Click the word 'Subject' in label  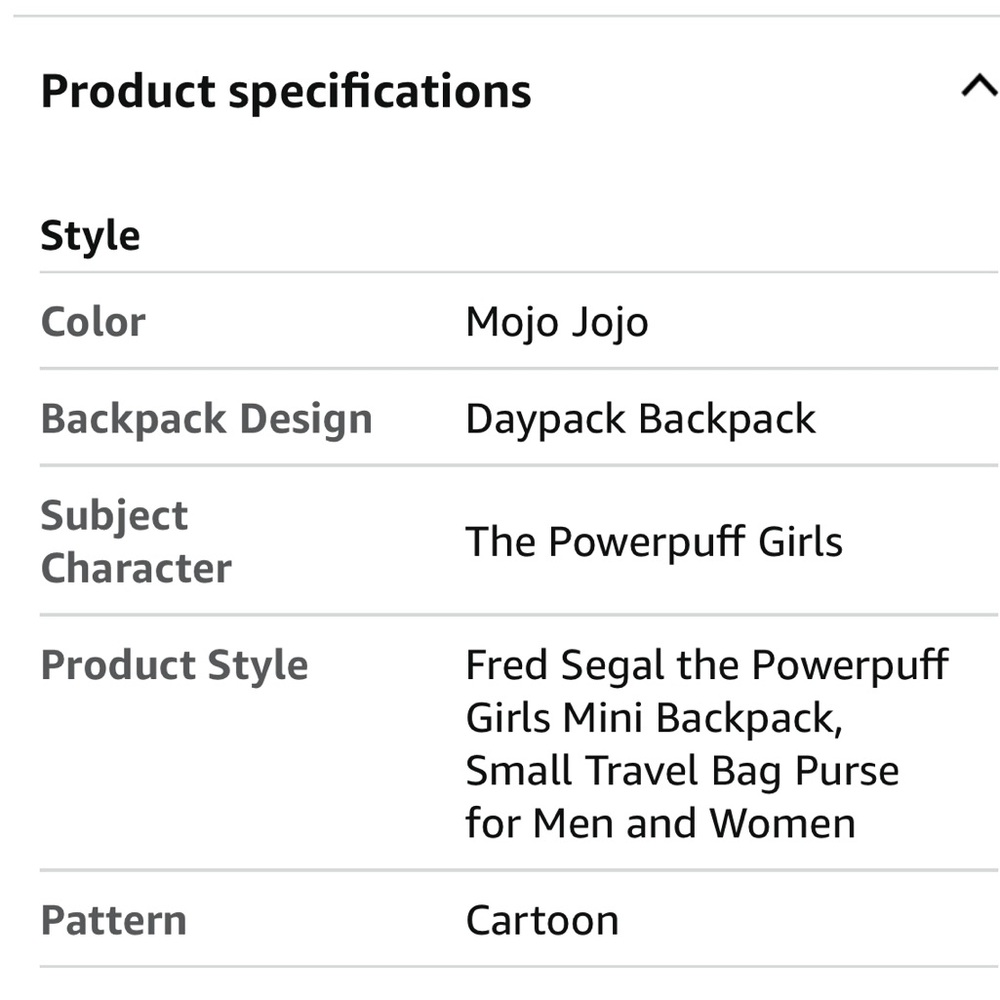tap(114, 516)
